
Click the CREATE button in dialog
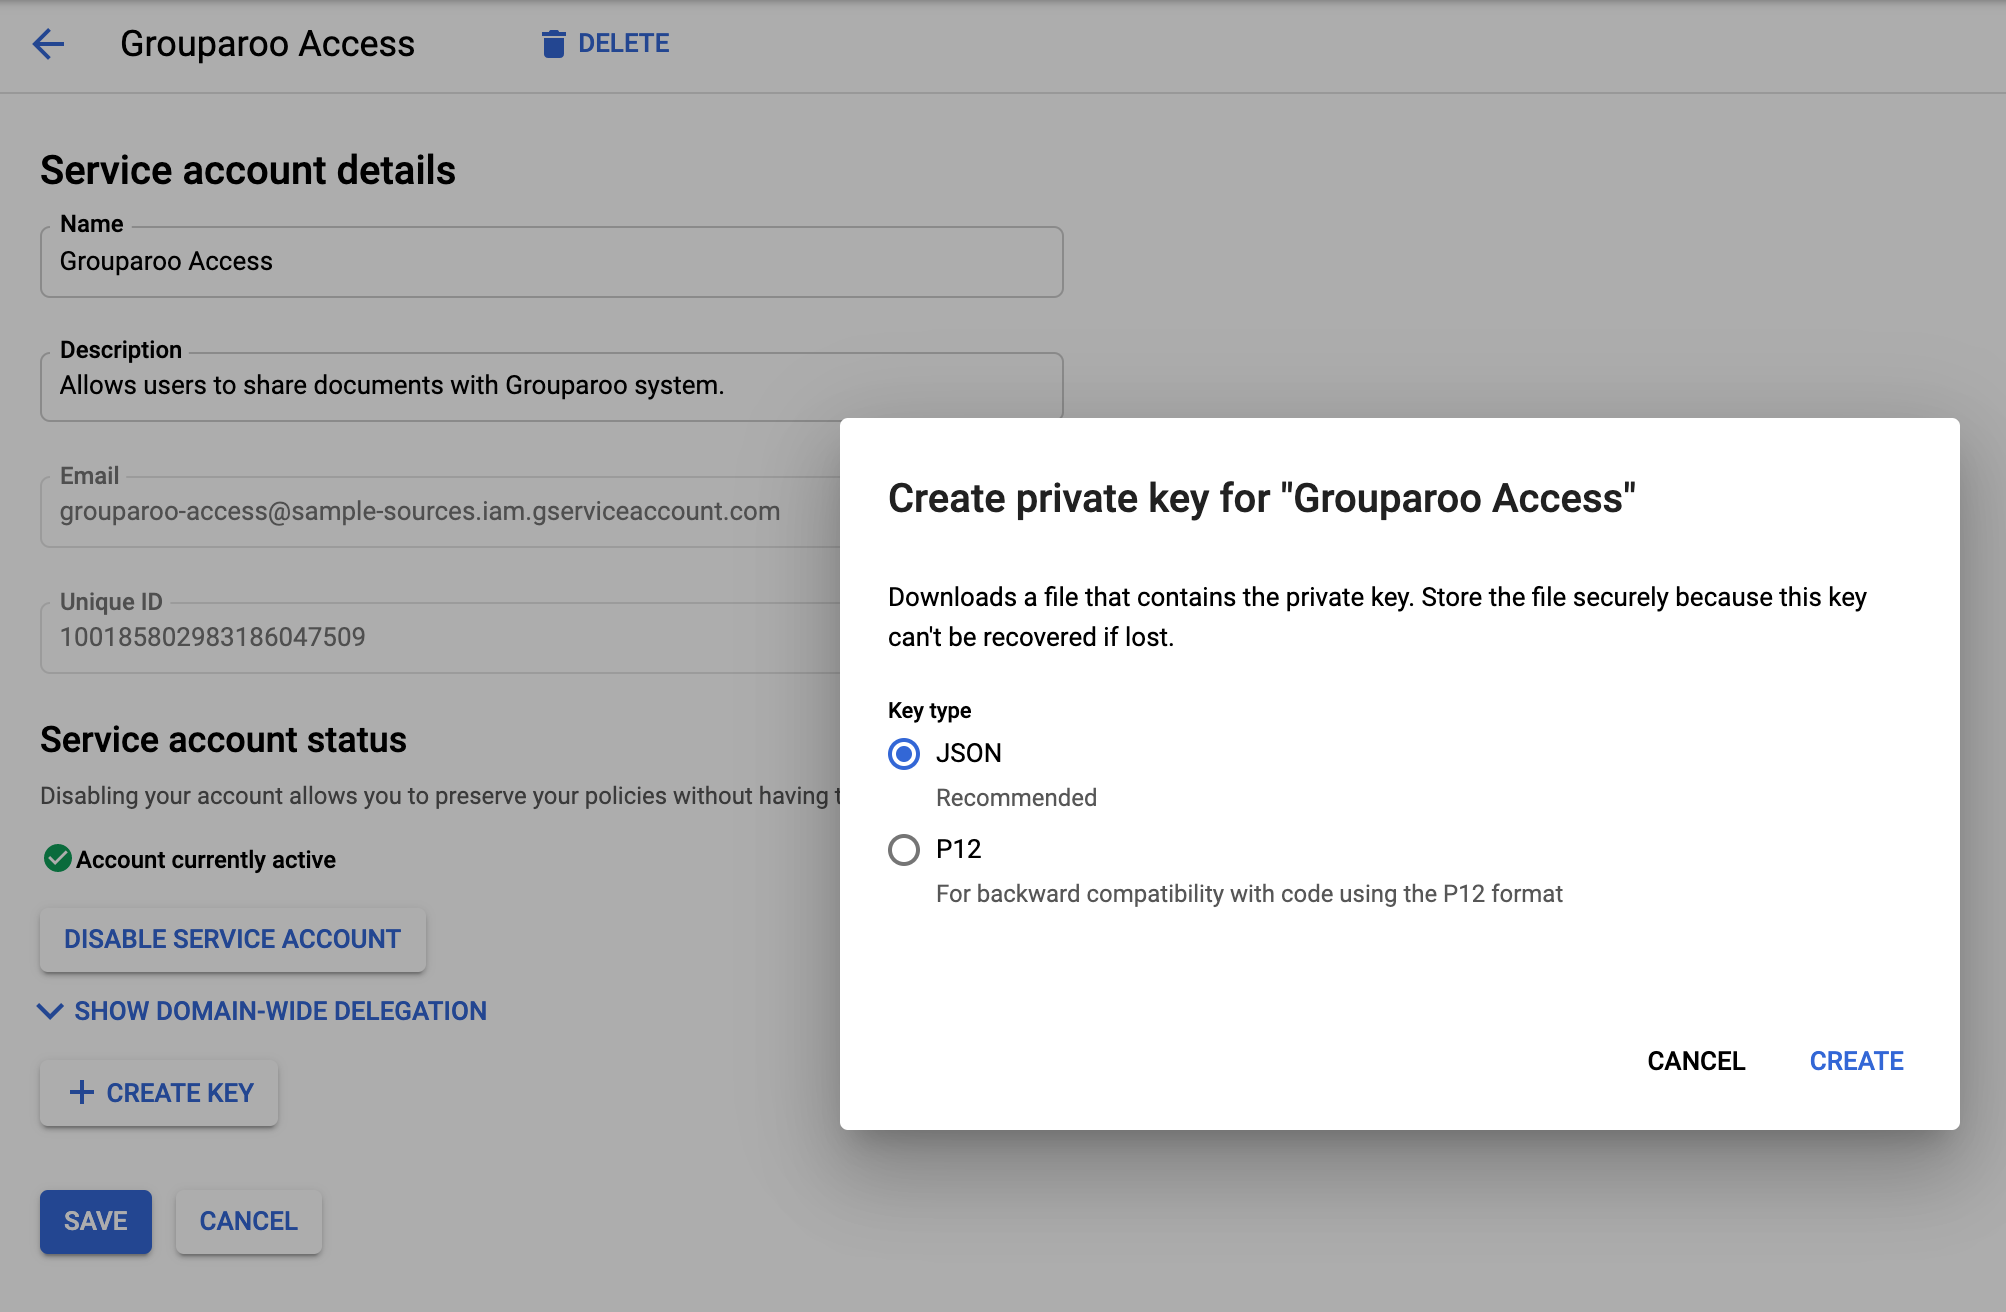click(x=1857, y=1060)
